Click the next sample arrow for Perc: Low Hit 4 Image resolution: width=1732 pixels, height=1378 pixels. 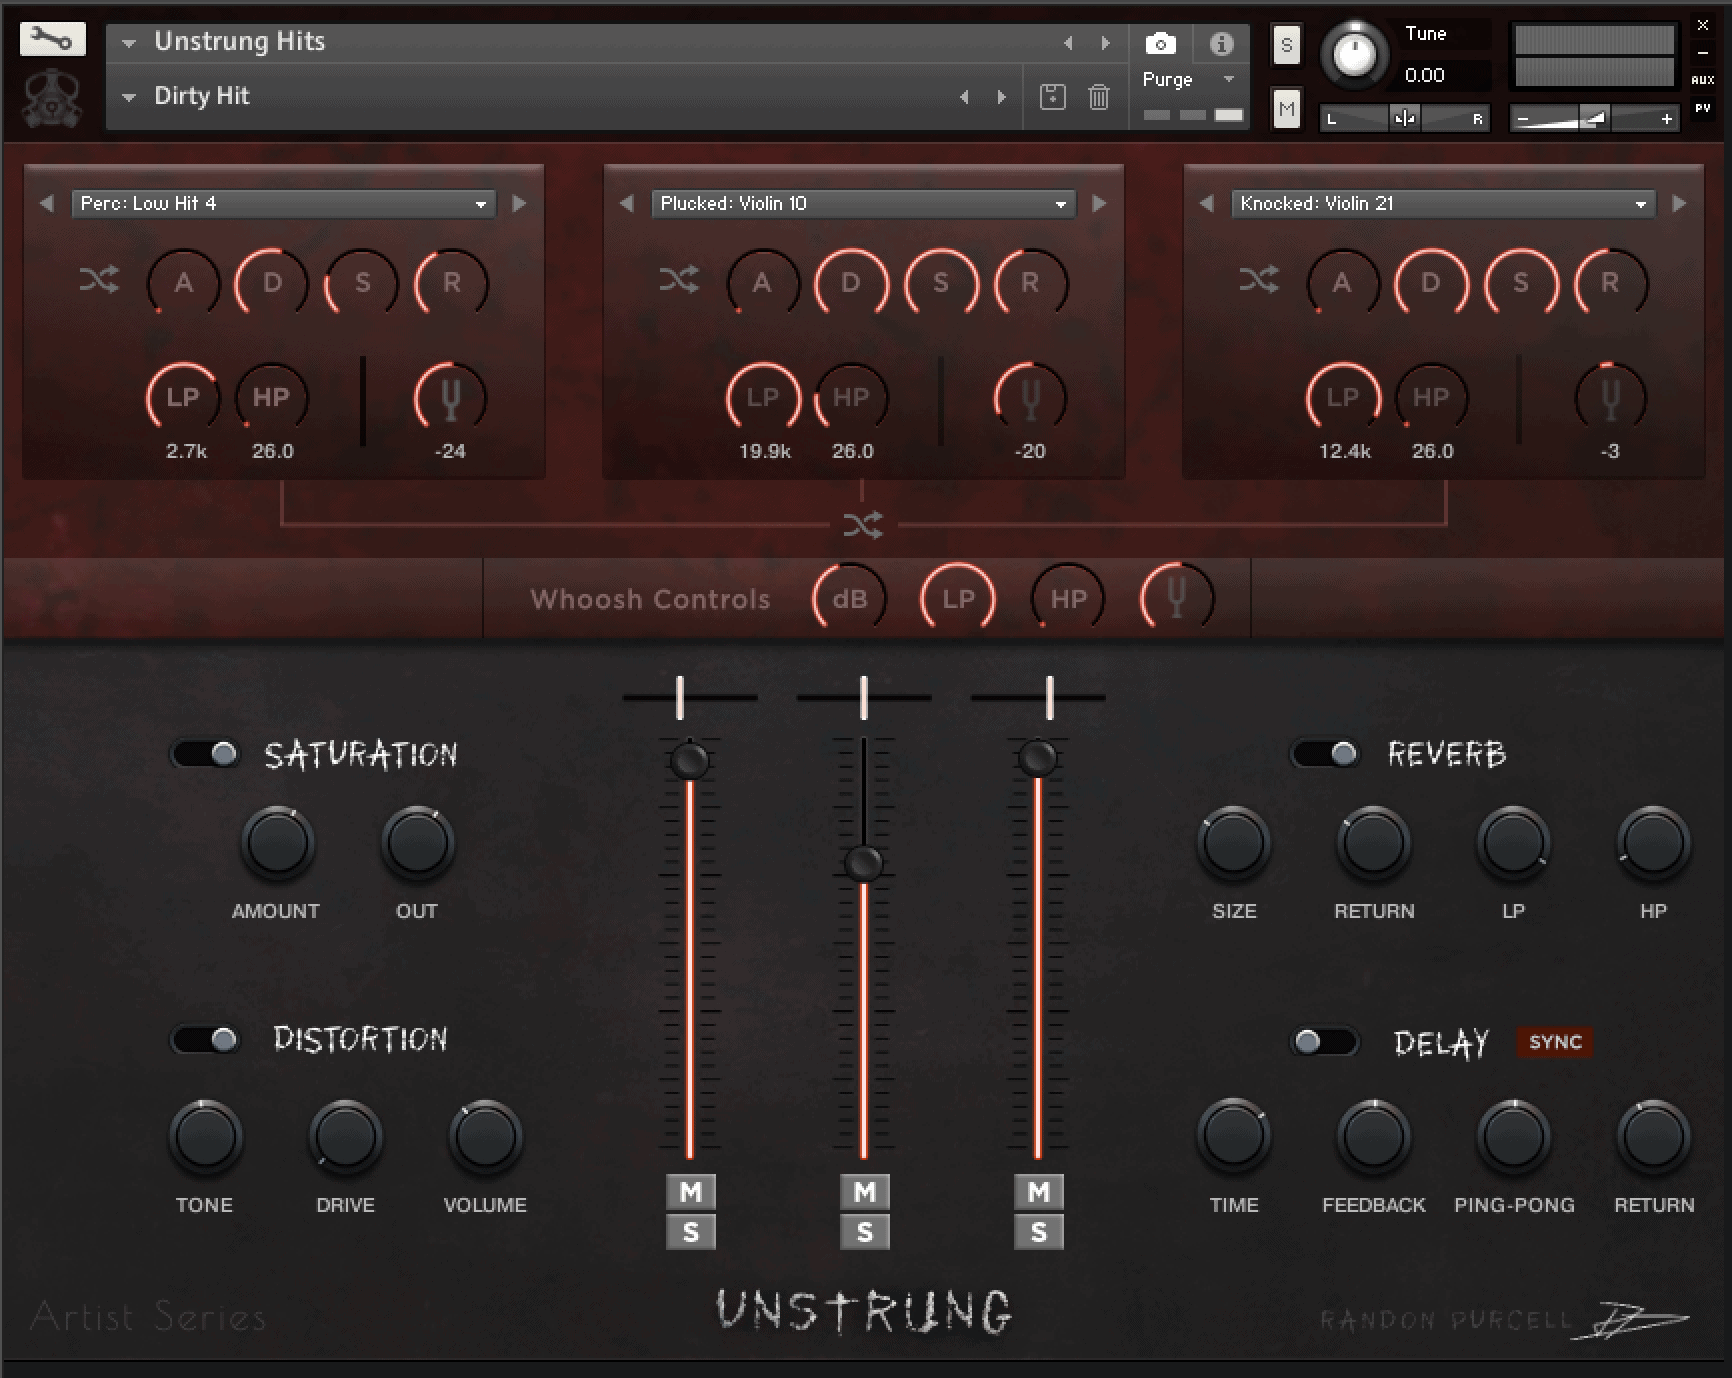(519, 203)
